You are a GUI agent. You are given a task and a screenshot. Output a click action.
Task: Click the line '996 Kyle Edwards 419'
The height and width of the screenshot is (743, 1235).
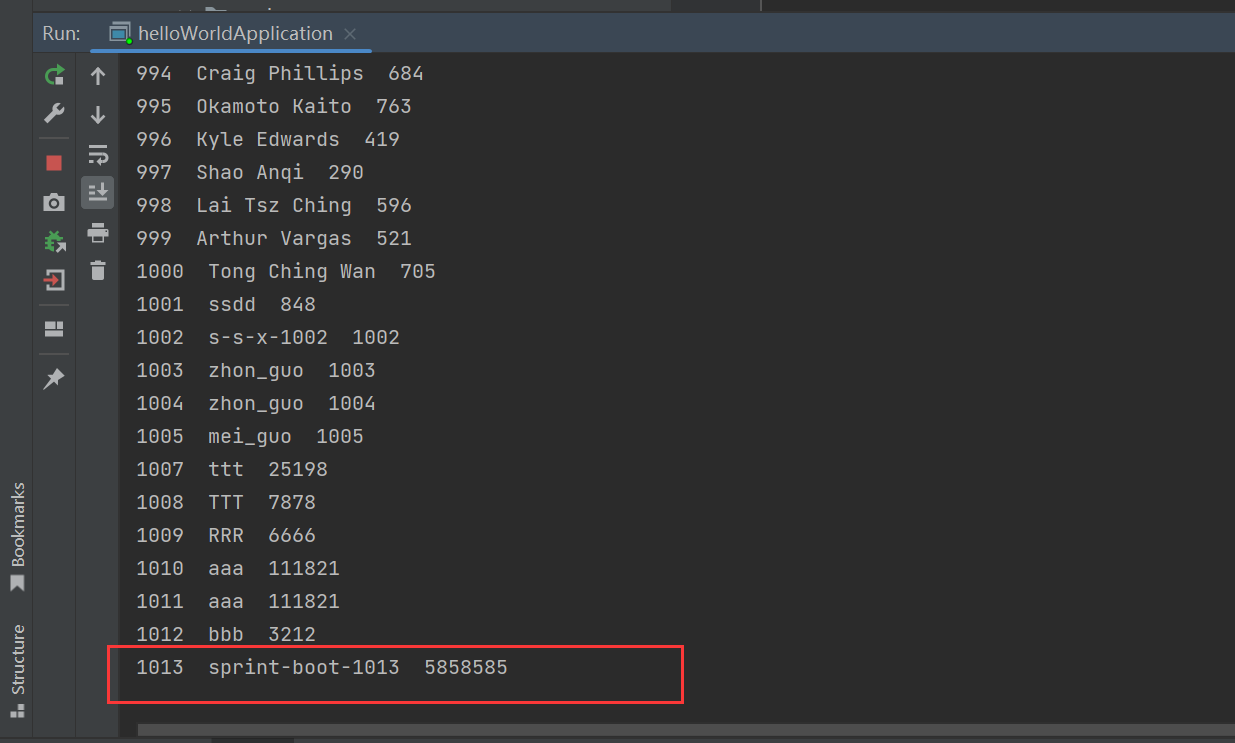click(268, 139)
